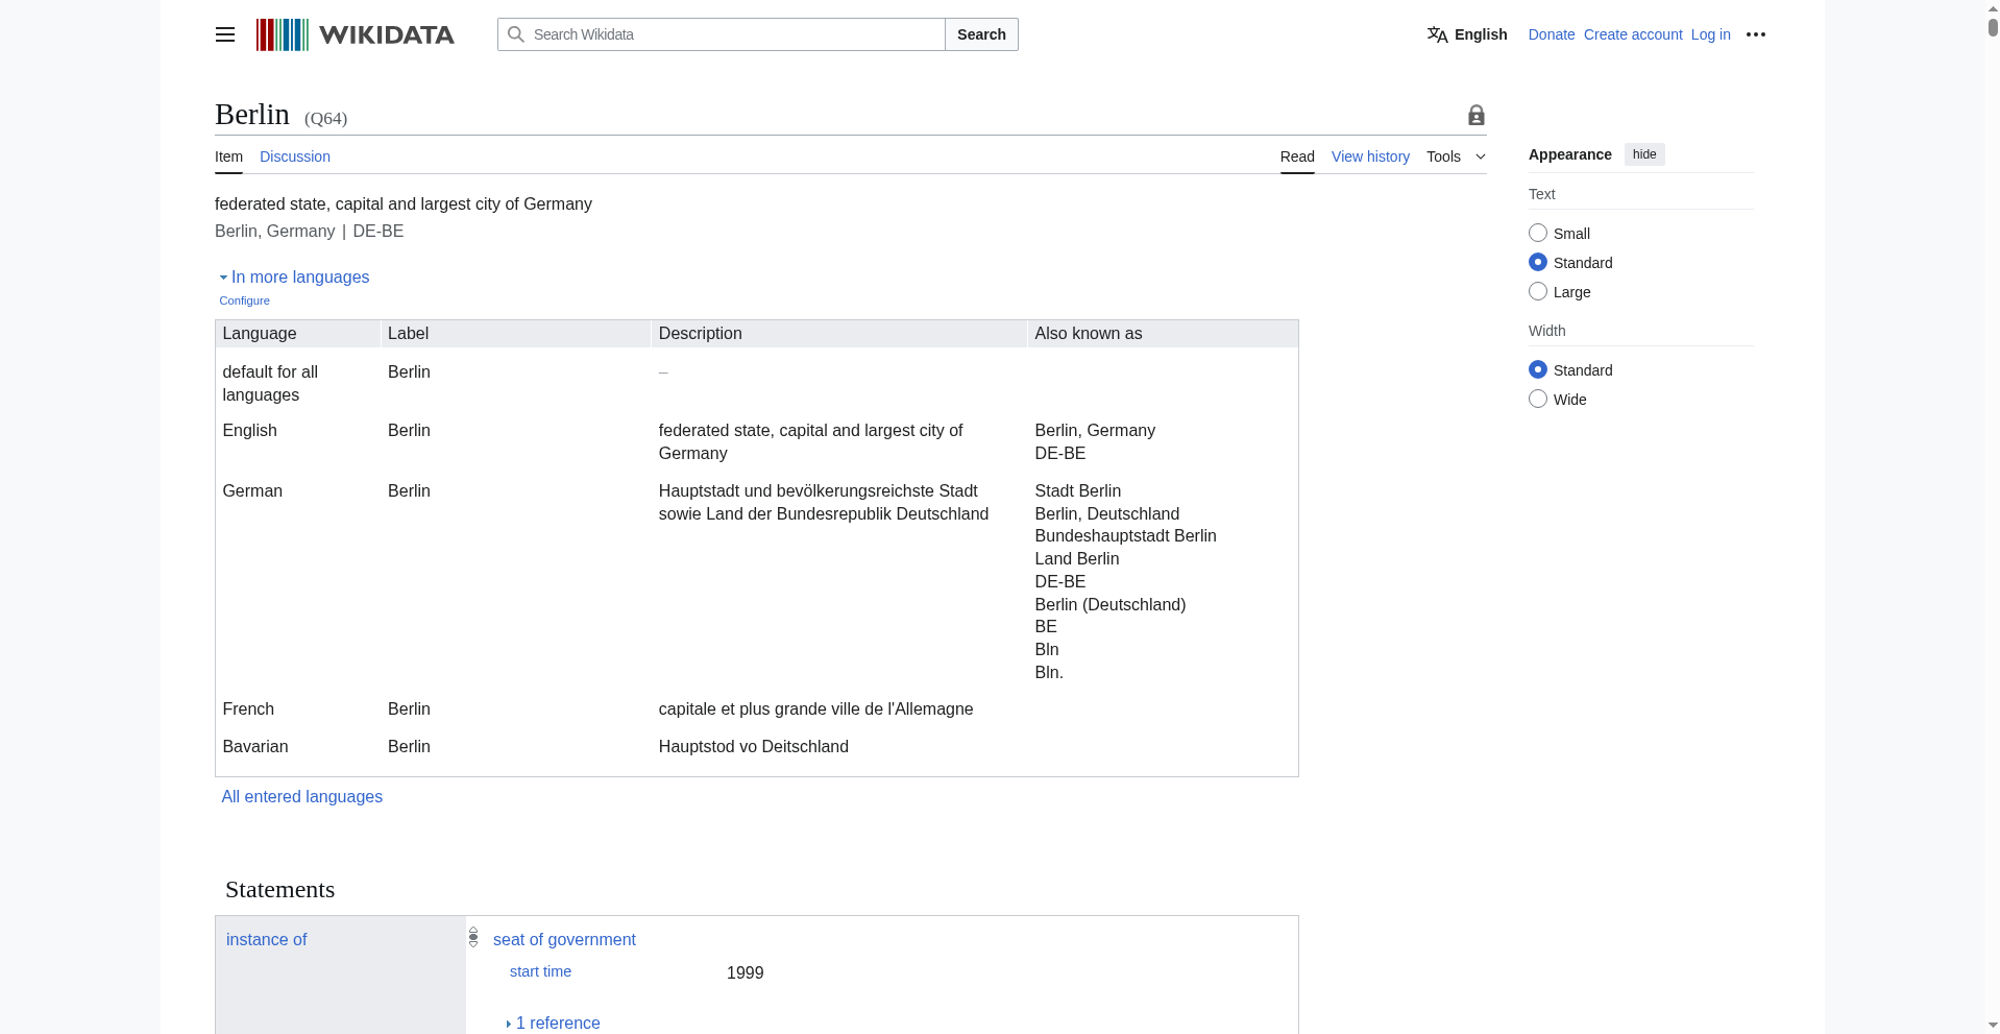This screenshot has width=2000, height=1034.
Task: Click the rank selector icon beside seat of government
Action: [x=474, y=938]
